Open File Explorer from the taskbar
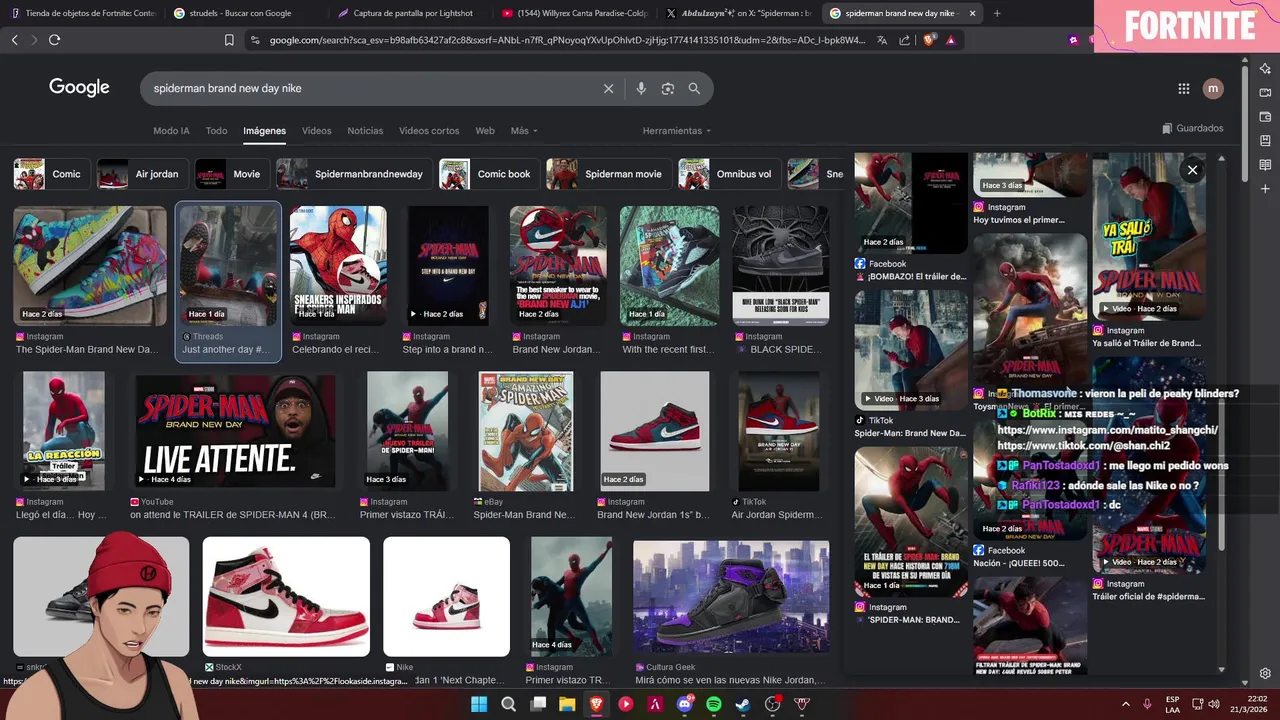The height and width of the screenshot is (720, 1280). (x=567, y=704)
